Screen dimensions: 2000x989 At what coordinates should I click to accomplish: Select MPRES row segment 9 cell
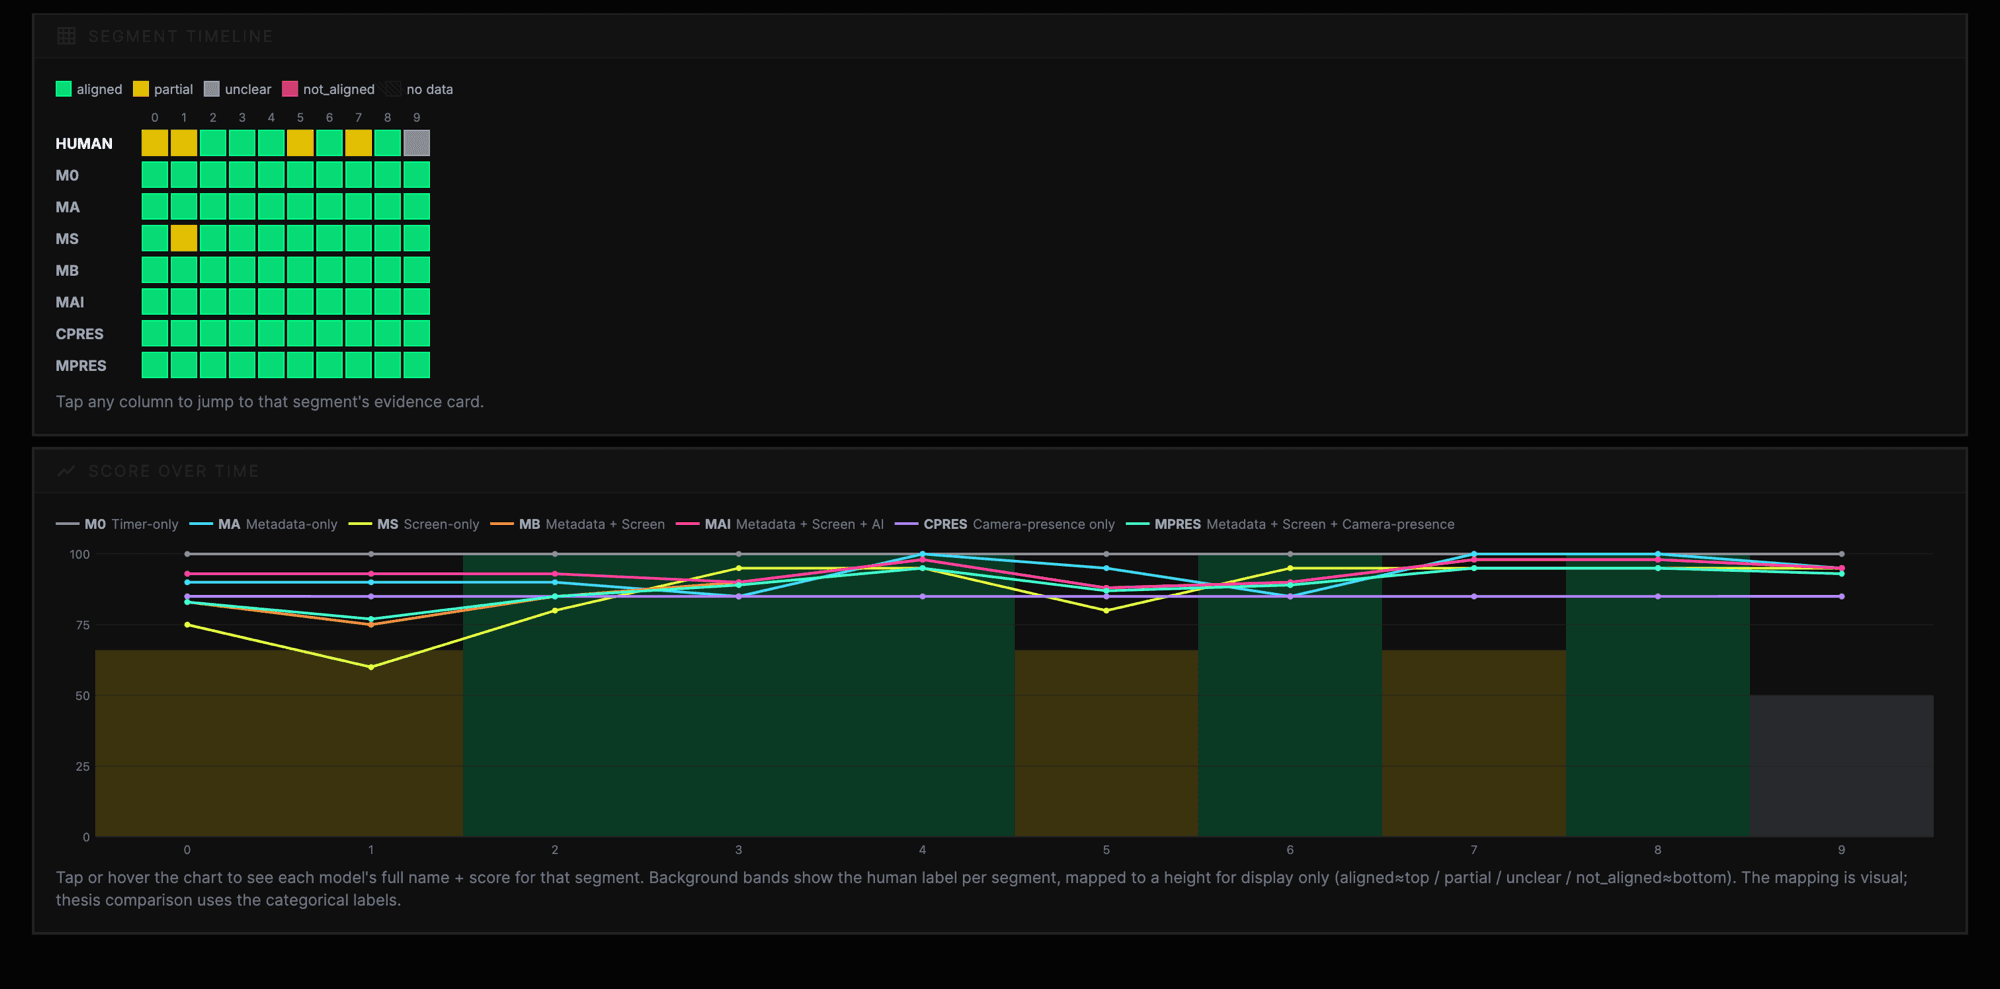click(x=417, y=365)
